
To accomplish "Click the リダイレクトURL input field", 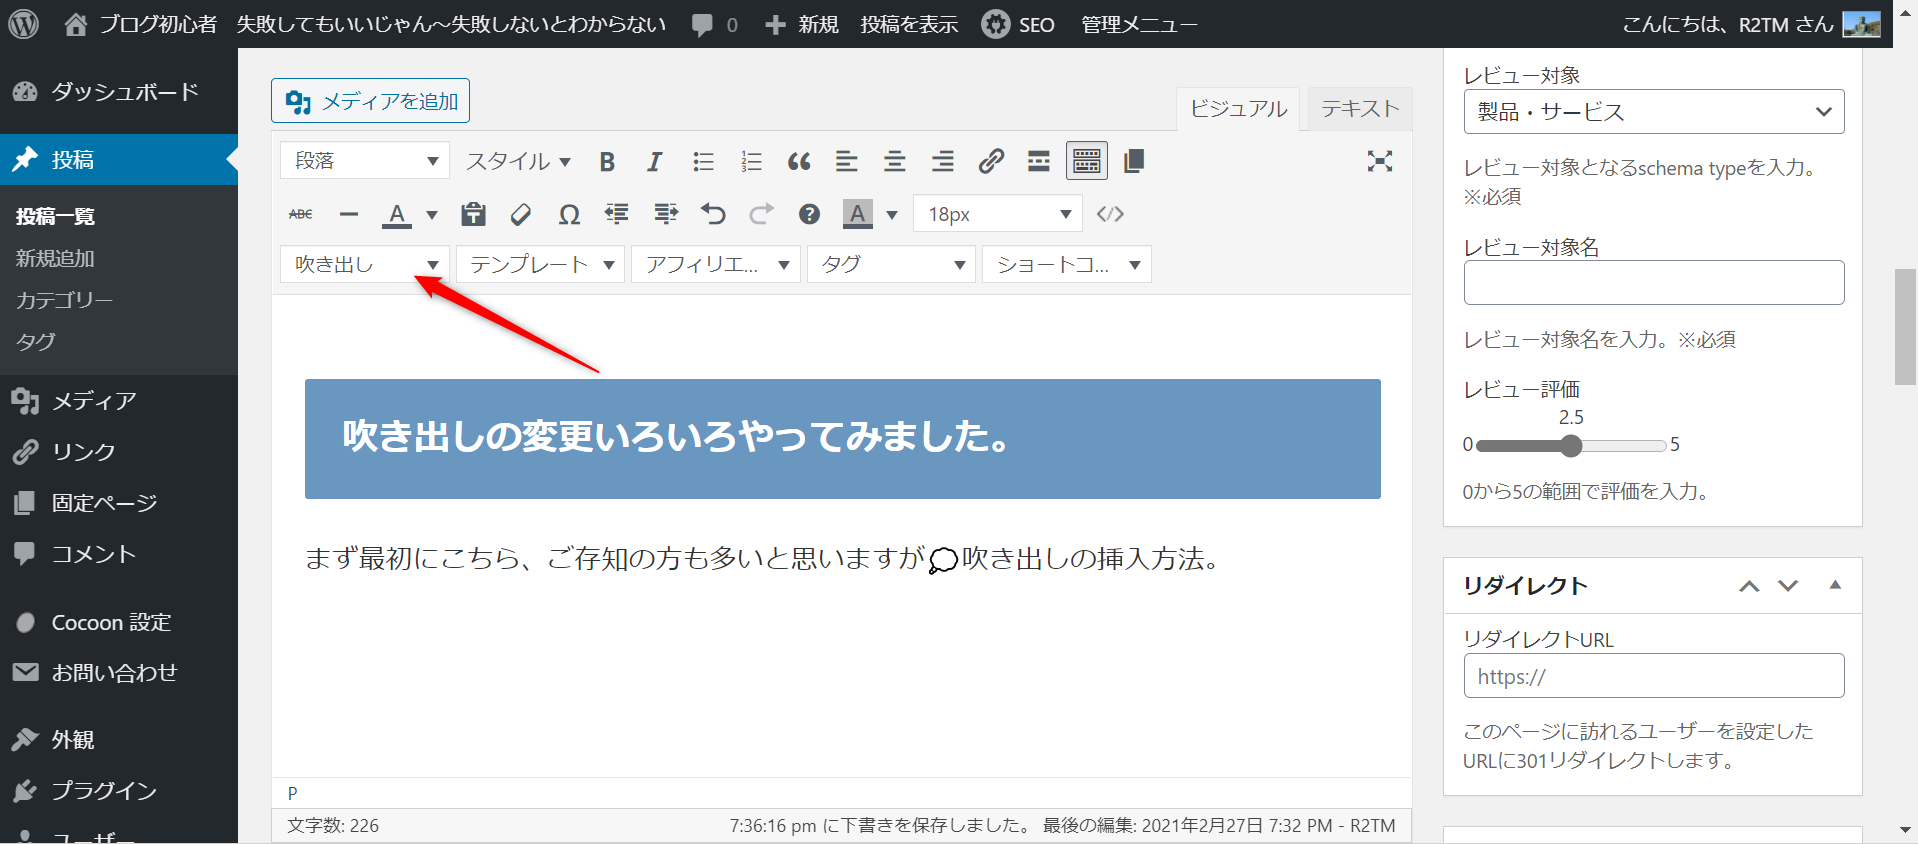I will click(1653, 676).
